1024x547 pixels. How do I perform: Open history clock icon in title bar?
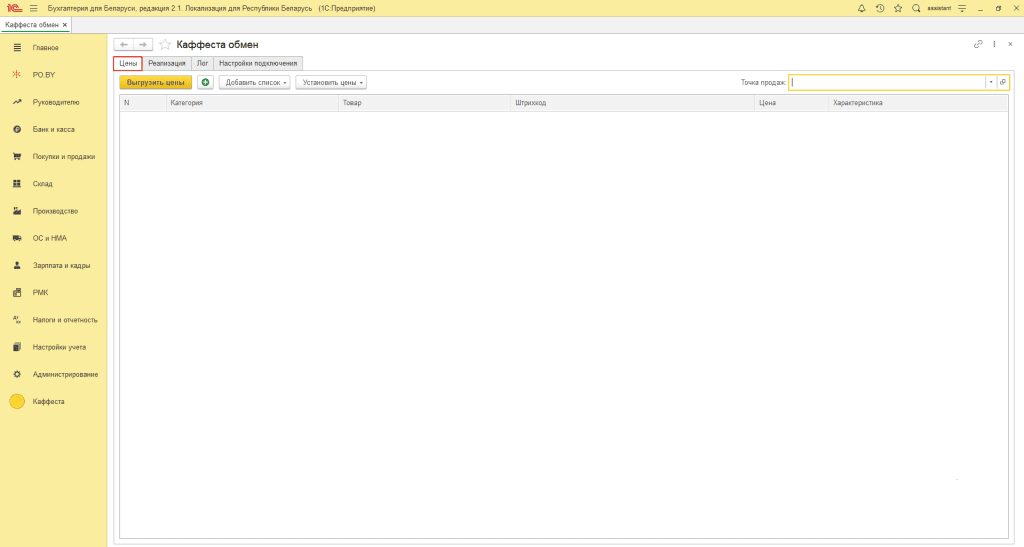880,8
